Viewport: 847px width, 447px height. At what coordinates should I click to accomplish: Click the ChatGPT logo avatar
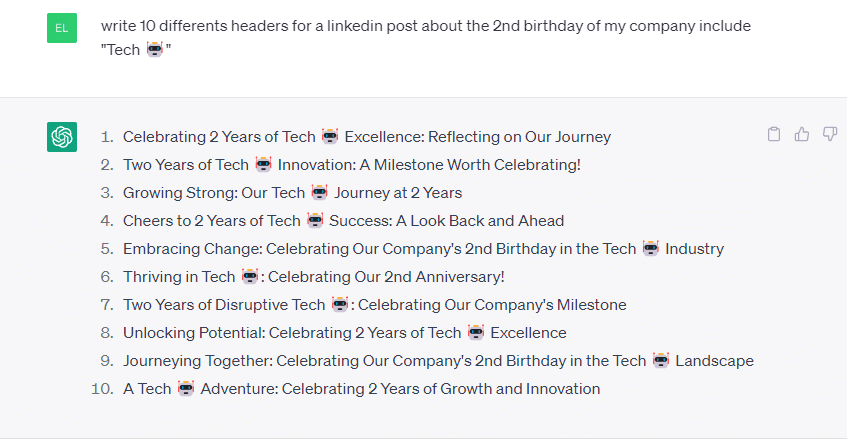(x=62, y=137)
